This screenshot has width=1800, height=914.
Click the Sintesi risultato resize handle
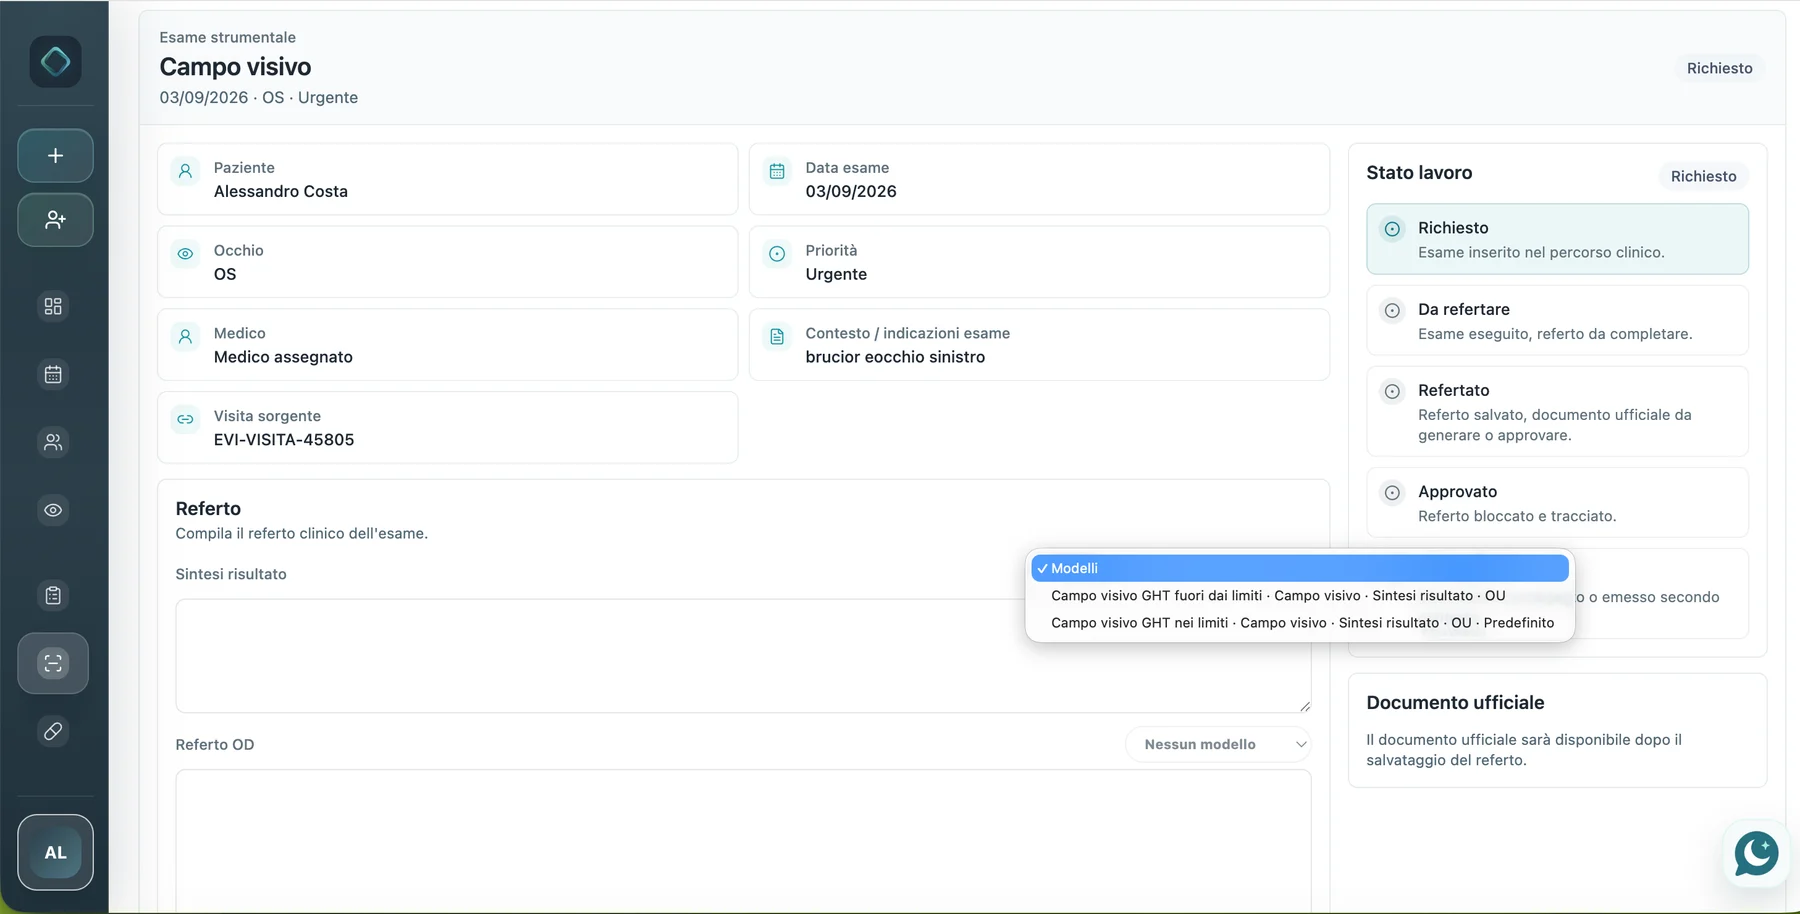click(x=1304, y=706)
